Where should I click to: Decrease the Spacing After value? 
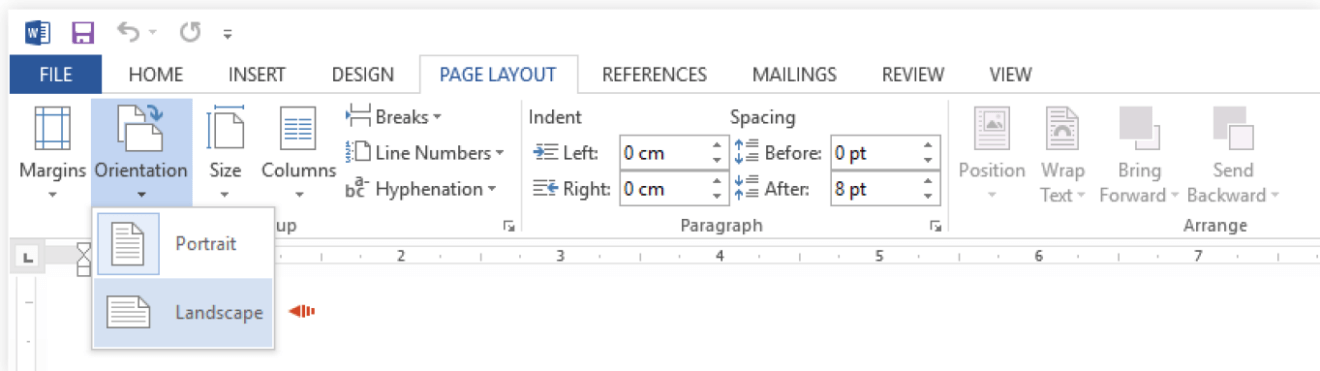[929, 195]
